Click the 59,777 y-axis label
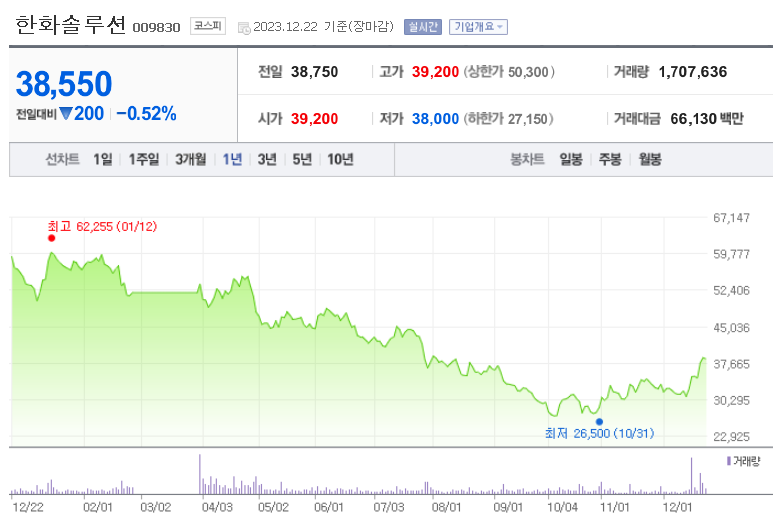Viewport: 773px width, 528px height. click(731, 254)
